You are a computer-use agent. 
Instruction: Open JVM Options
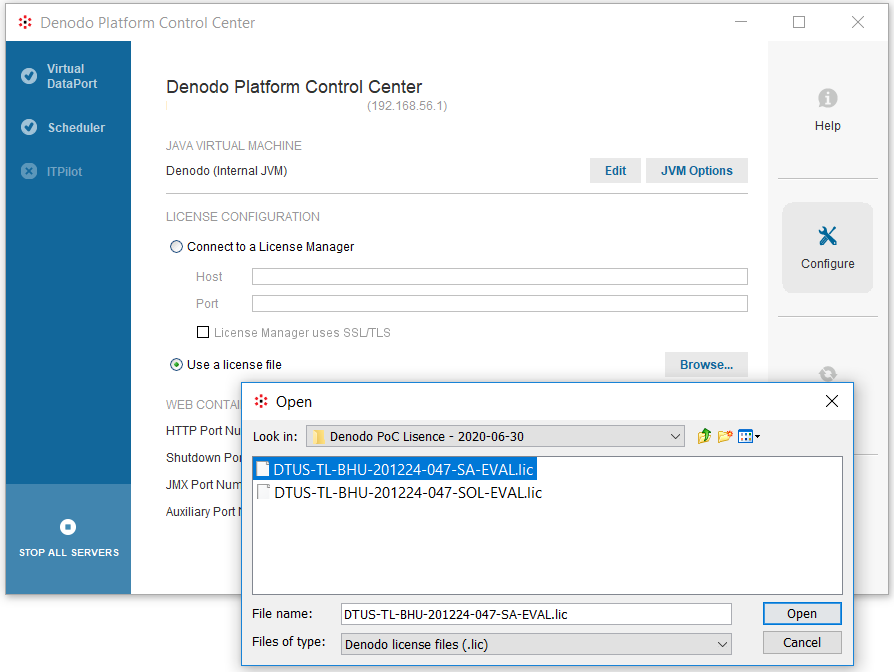click(696, 170)
